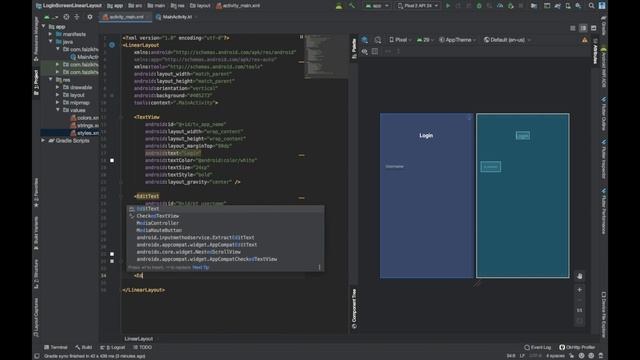Open the Pixel 2 API 24 device dropdown
Viewport: 640px width, 360px height.
pyautogui.click(x=418, y=6)
